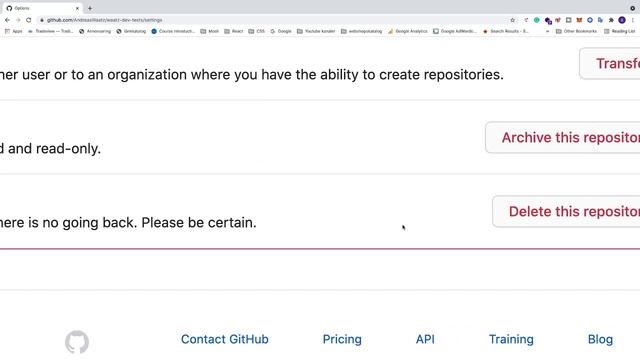Click the site lock icon in address bar
The image size is (640, 360).
pyautogui.click(x=42, y=20)
